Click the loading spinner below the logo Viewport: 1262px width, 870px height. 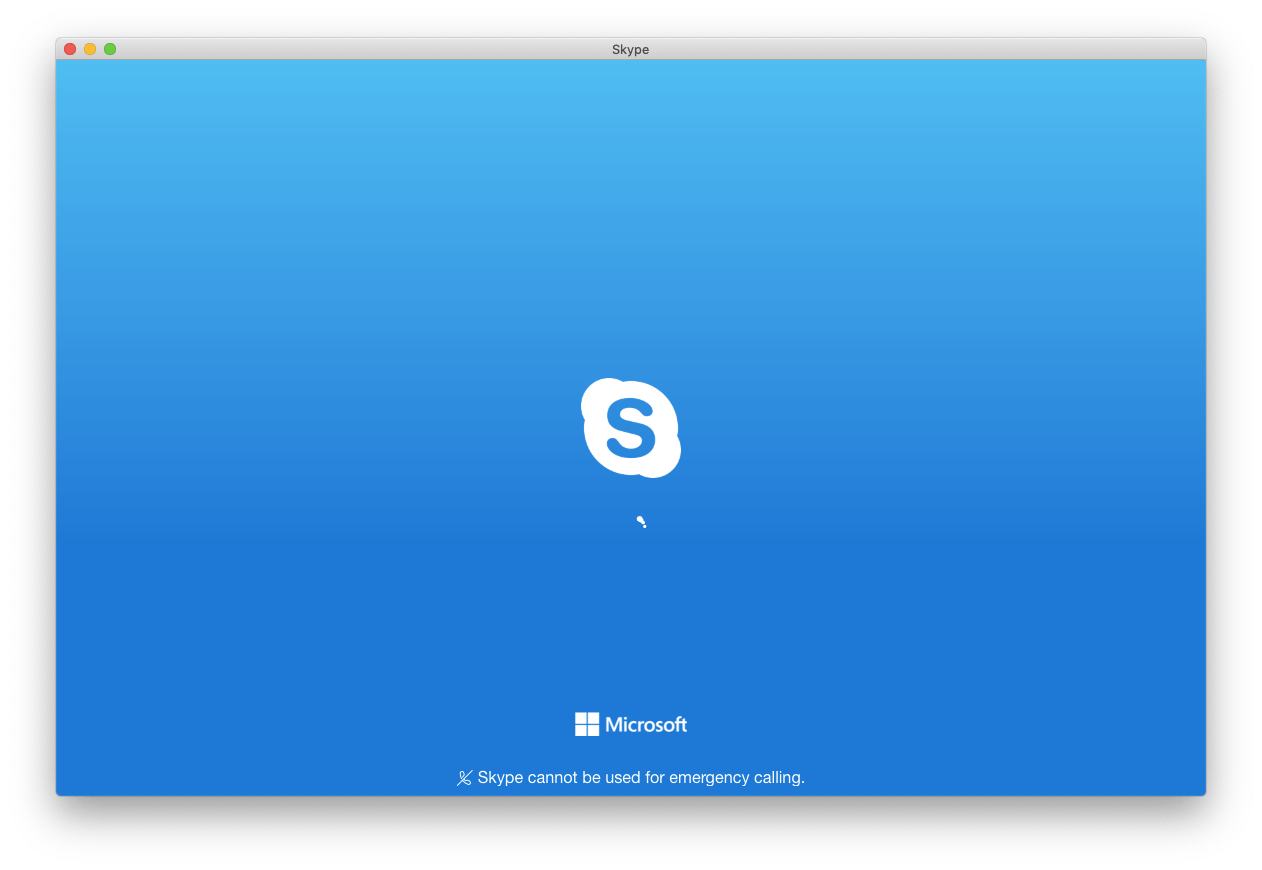click(640, 520)
